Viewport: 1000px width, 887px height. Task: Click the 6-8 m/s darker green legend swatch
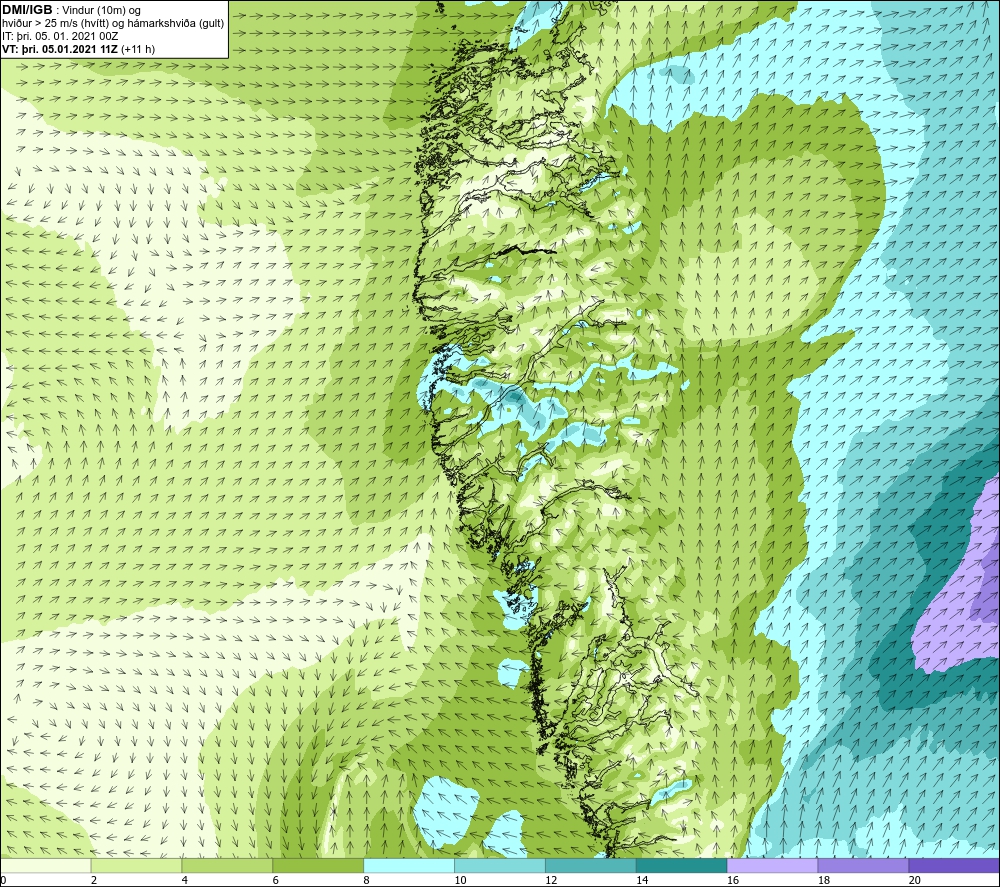coord(318,865)
